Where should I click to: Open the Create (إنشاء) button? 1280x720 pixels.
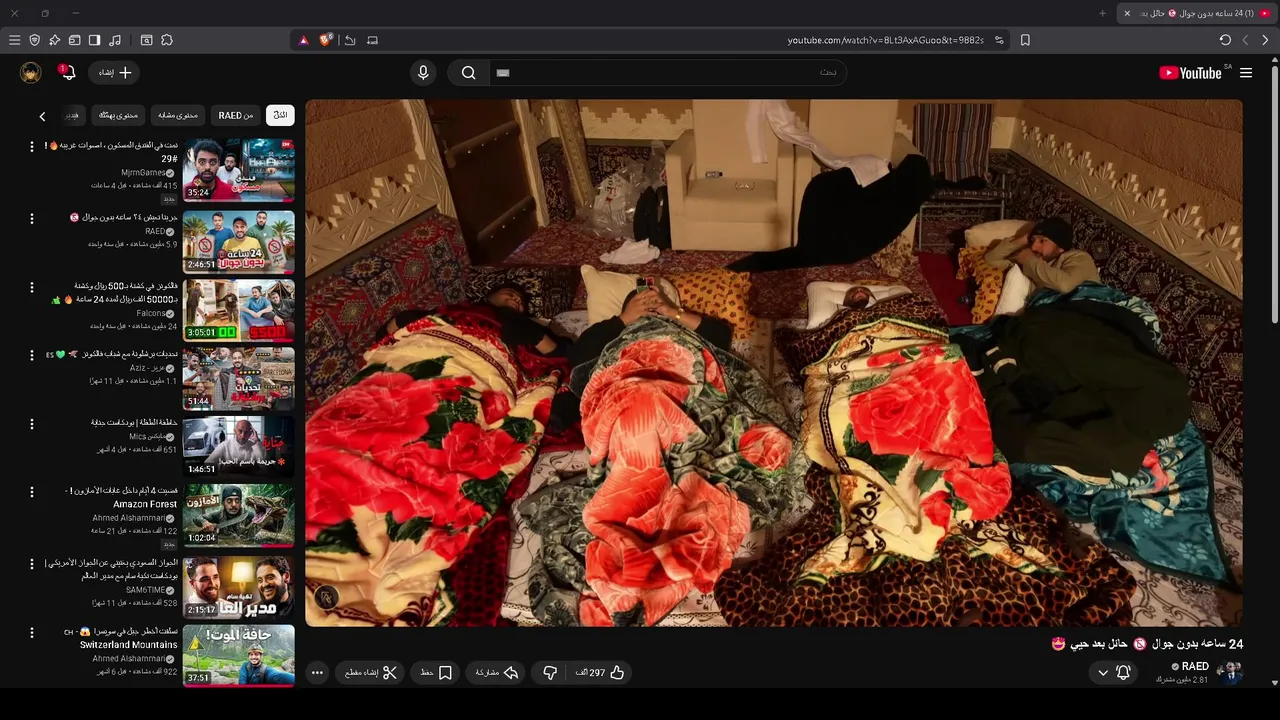pos(114,73)
